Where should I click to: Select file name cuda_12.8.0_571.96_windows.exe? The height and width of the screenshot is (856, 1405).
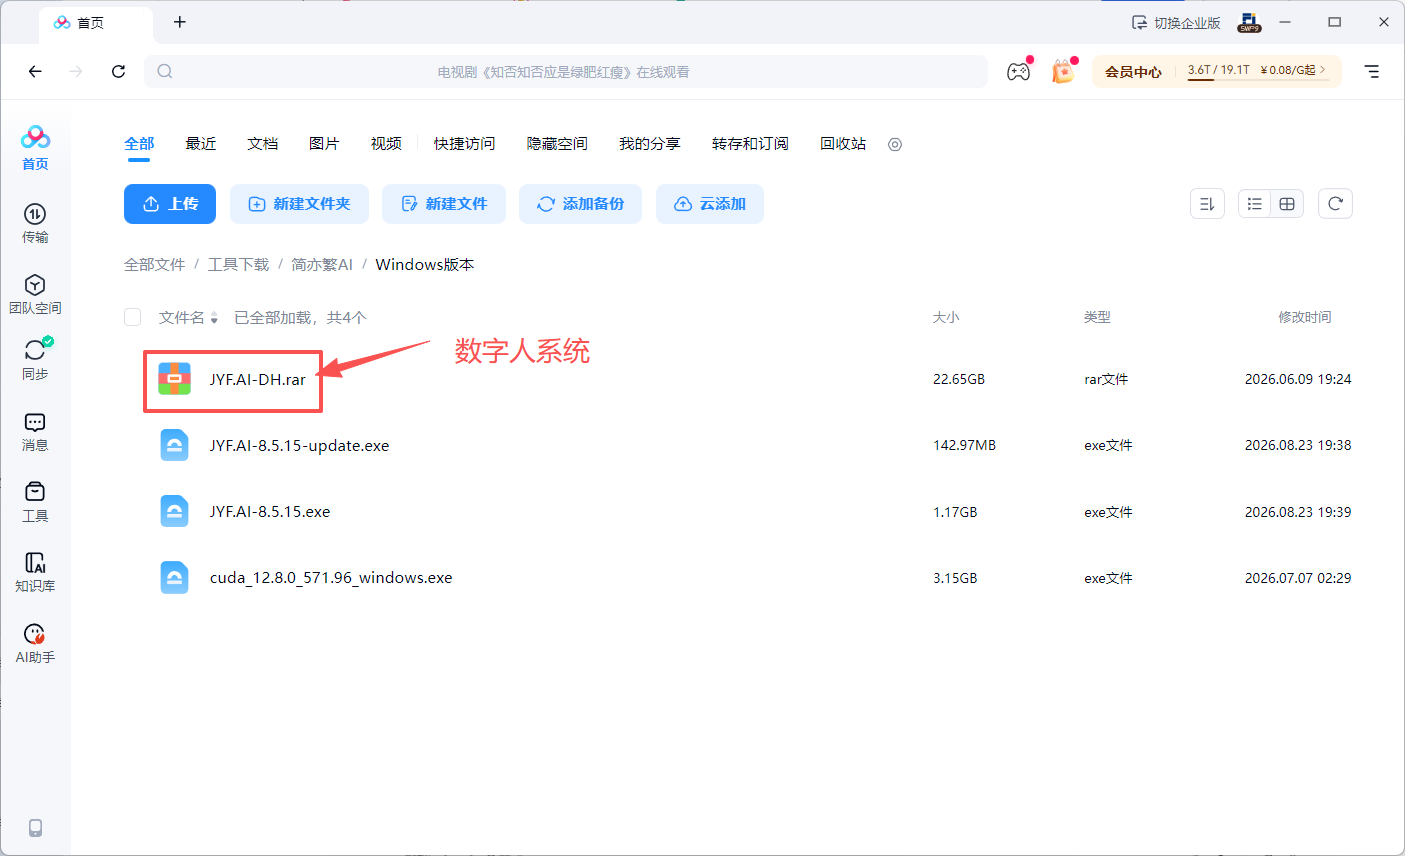(331, 577)
